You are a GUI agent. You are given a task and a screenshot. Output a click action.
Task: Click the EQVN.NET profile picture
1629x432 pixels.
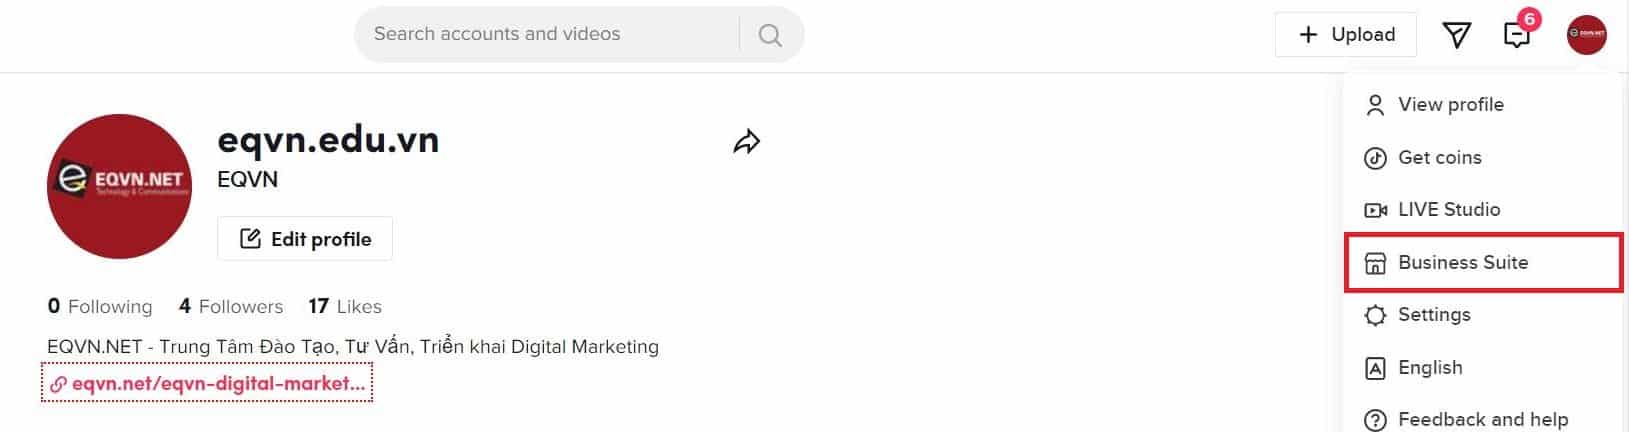(119, 186)
